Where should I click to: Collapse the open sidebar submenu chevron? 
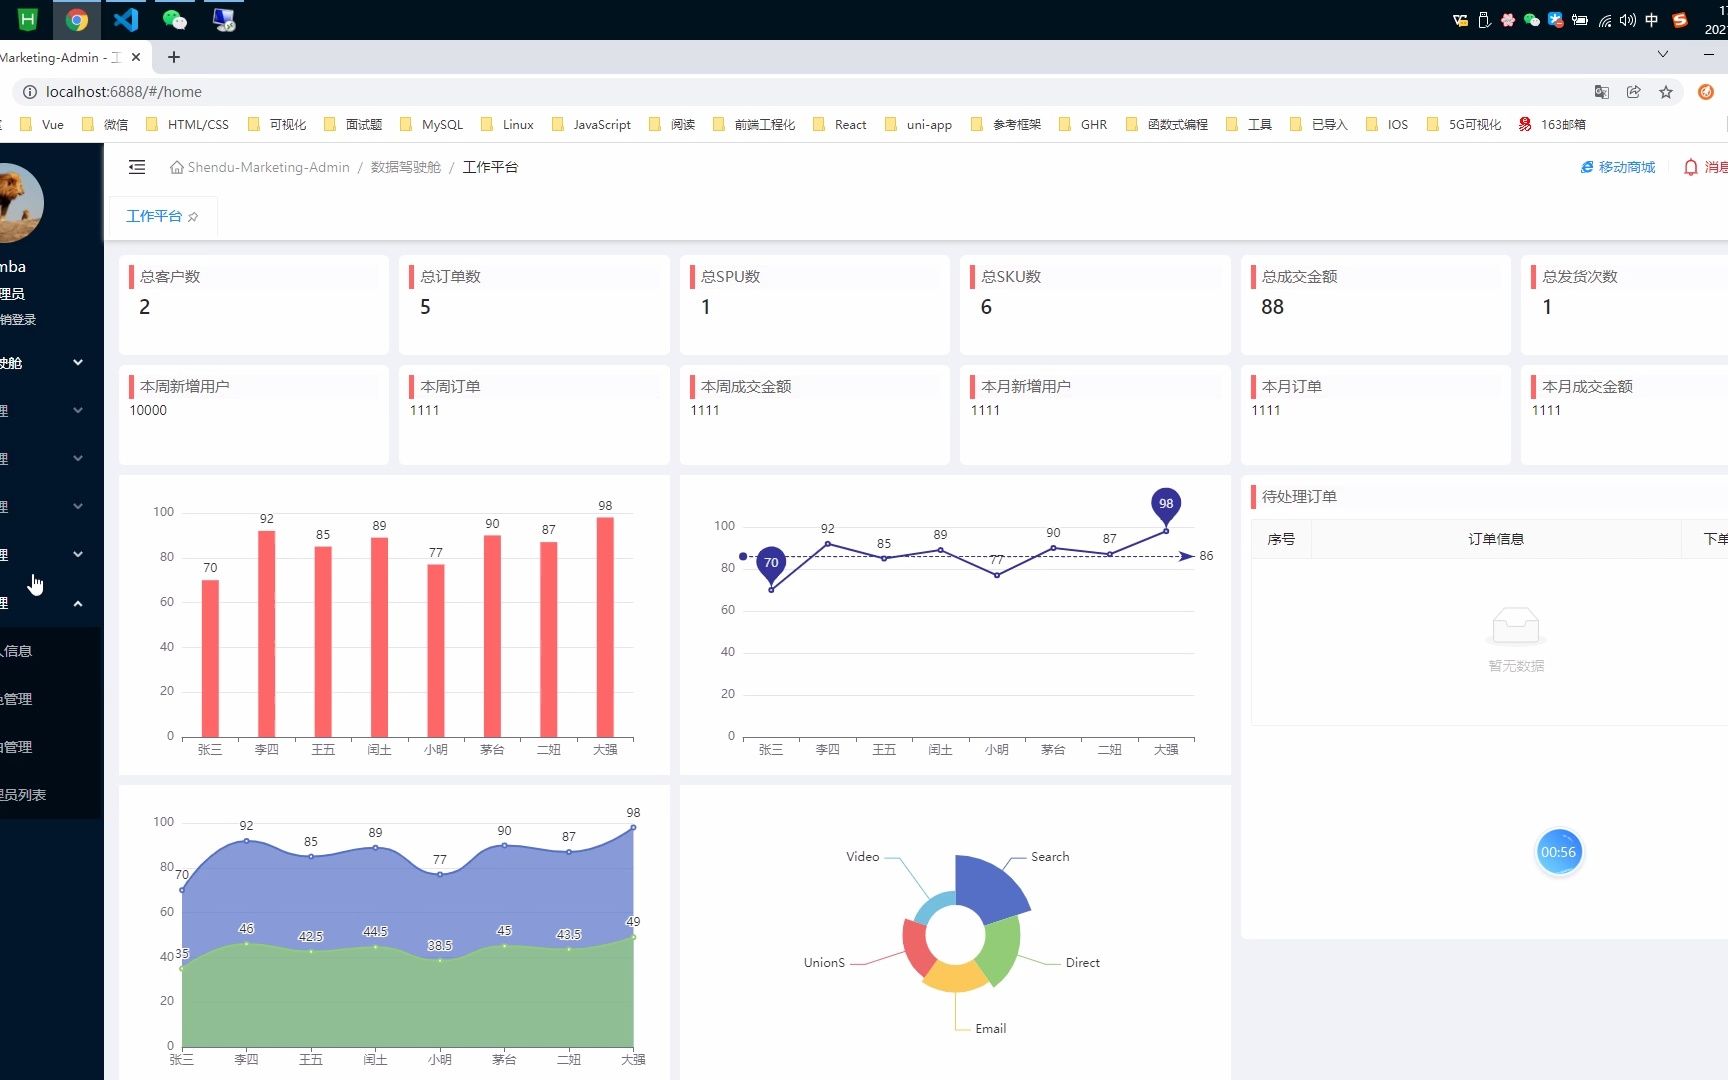[78, 603]
